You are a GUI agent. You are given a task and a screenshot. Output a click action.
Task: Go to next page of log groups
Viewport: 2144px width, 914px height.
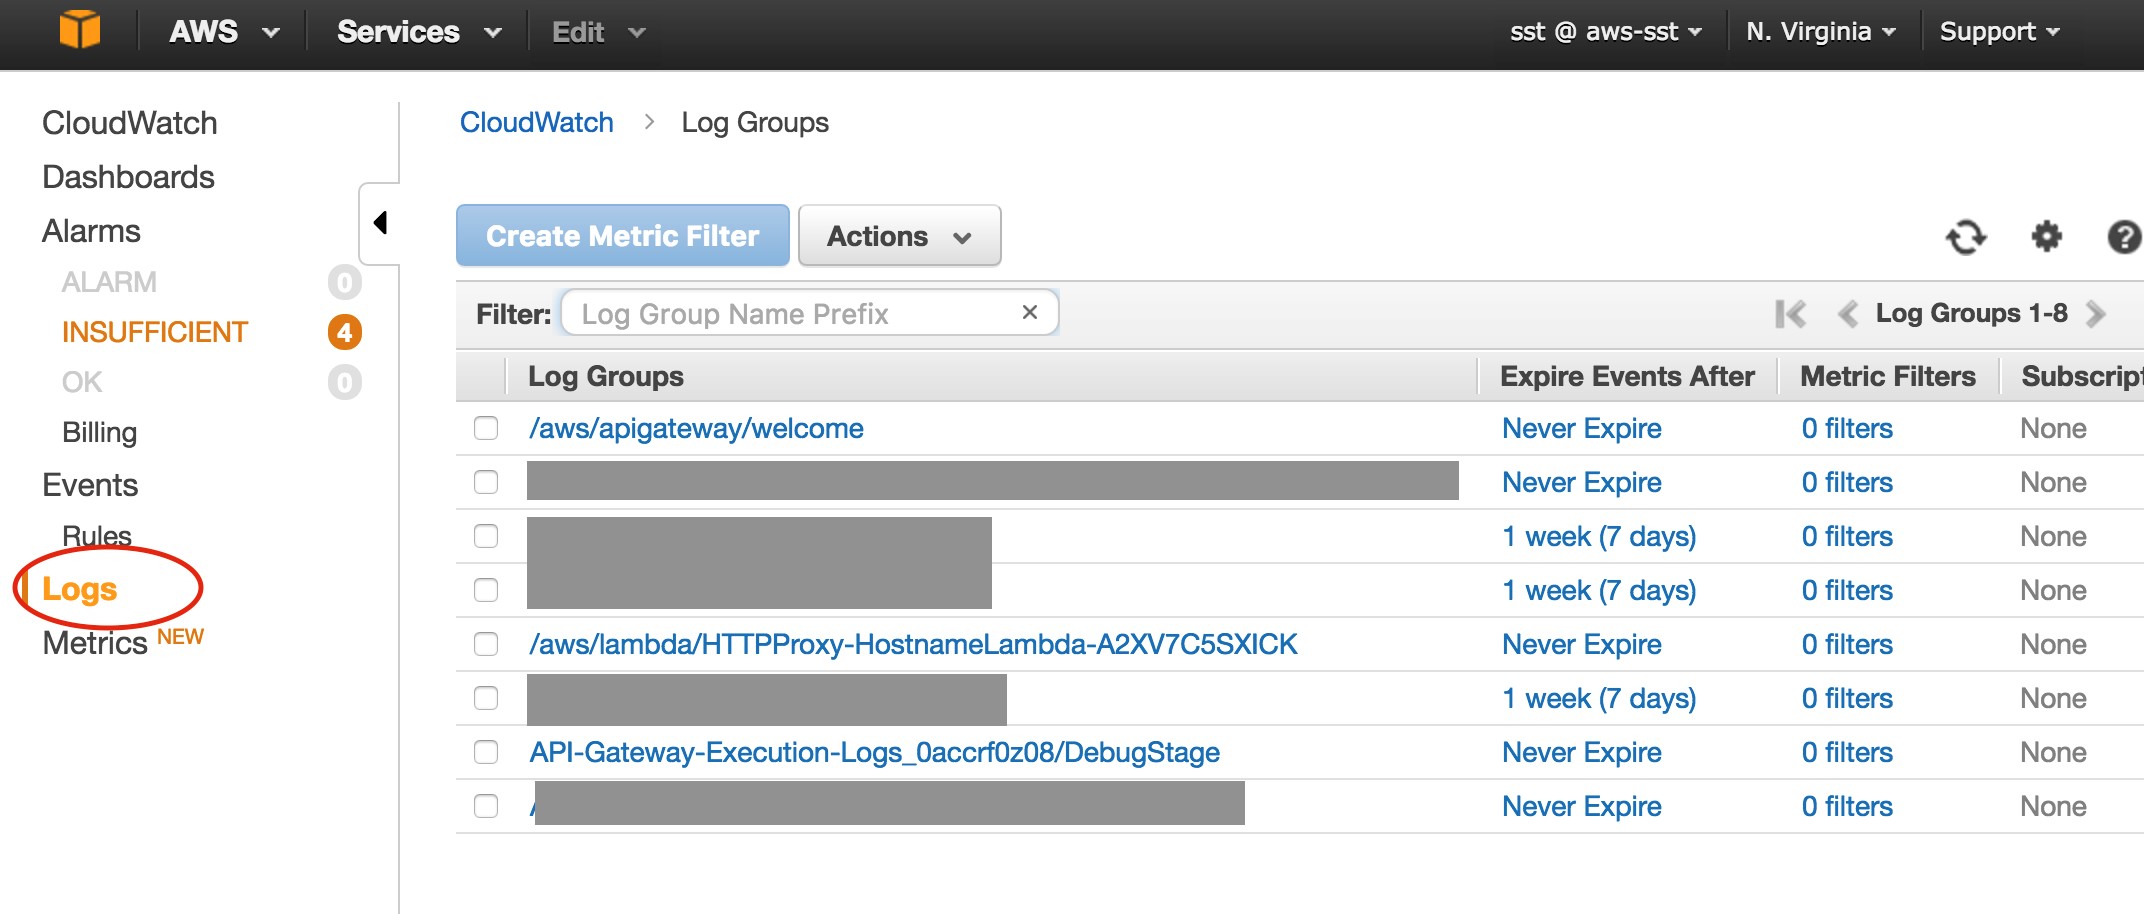[2096, 314]
